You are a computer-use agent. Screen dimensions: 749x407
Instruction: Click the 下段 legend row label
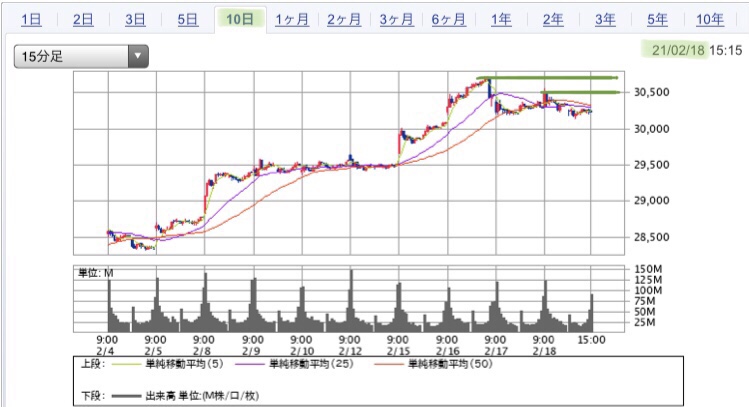(x=92, y=396)
